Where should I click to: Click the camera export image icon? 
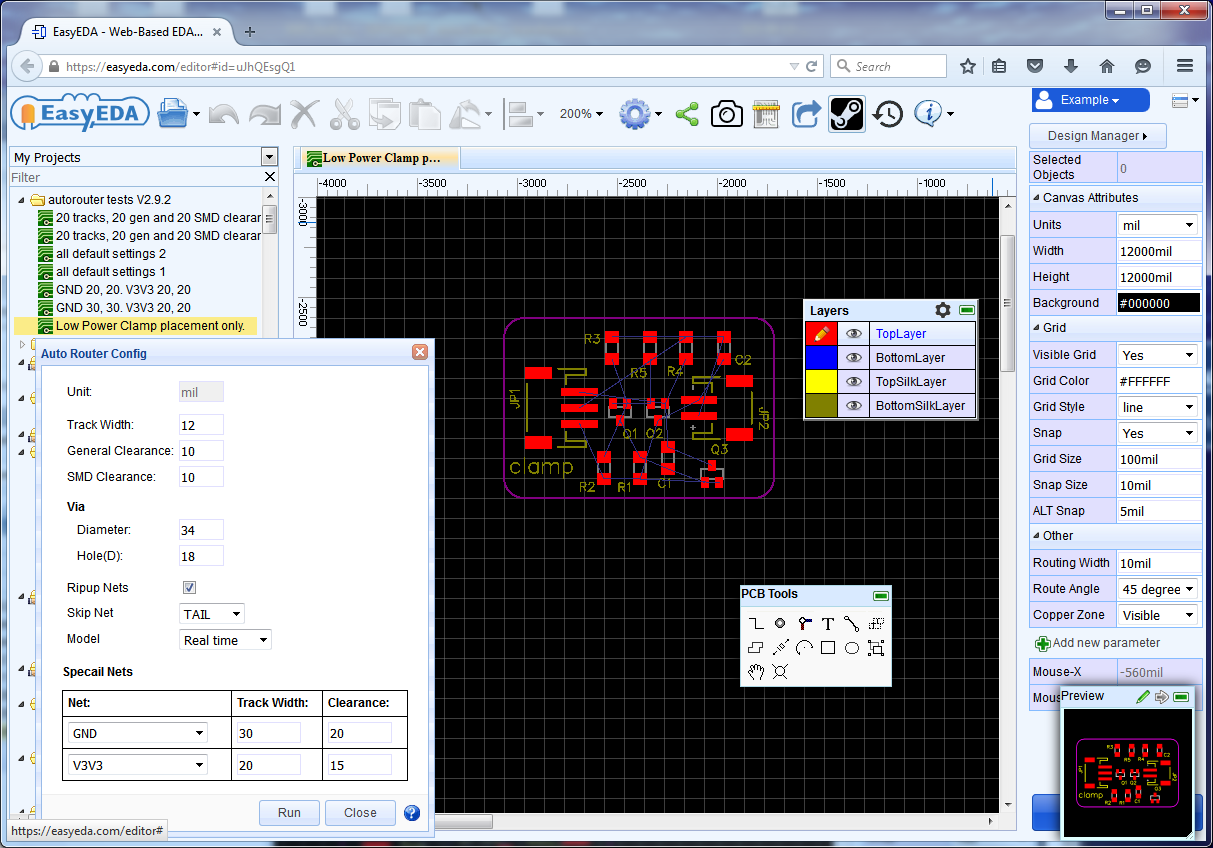tap(727, 114)
